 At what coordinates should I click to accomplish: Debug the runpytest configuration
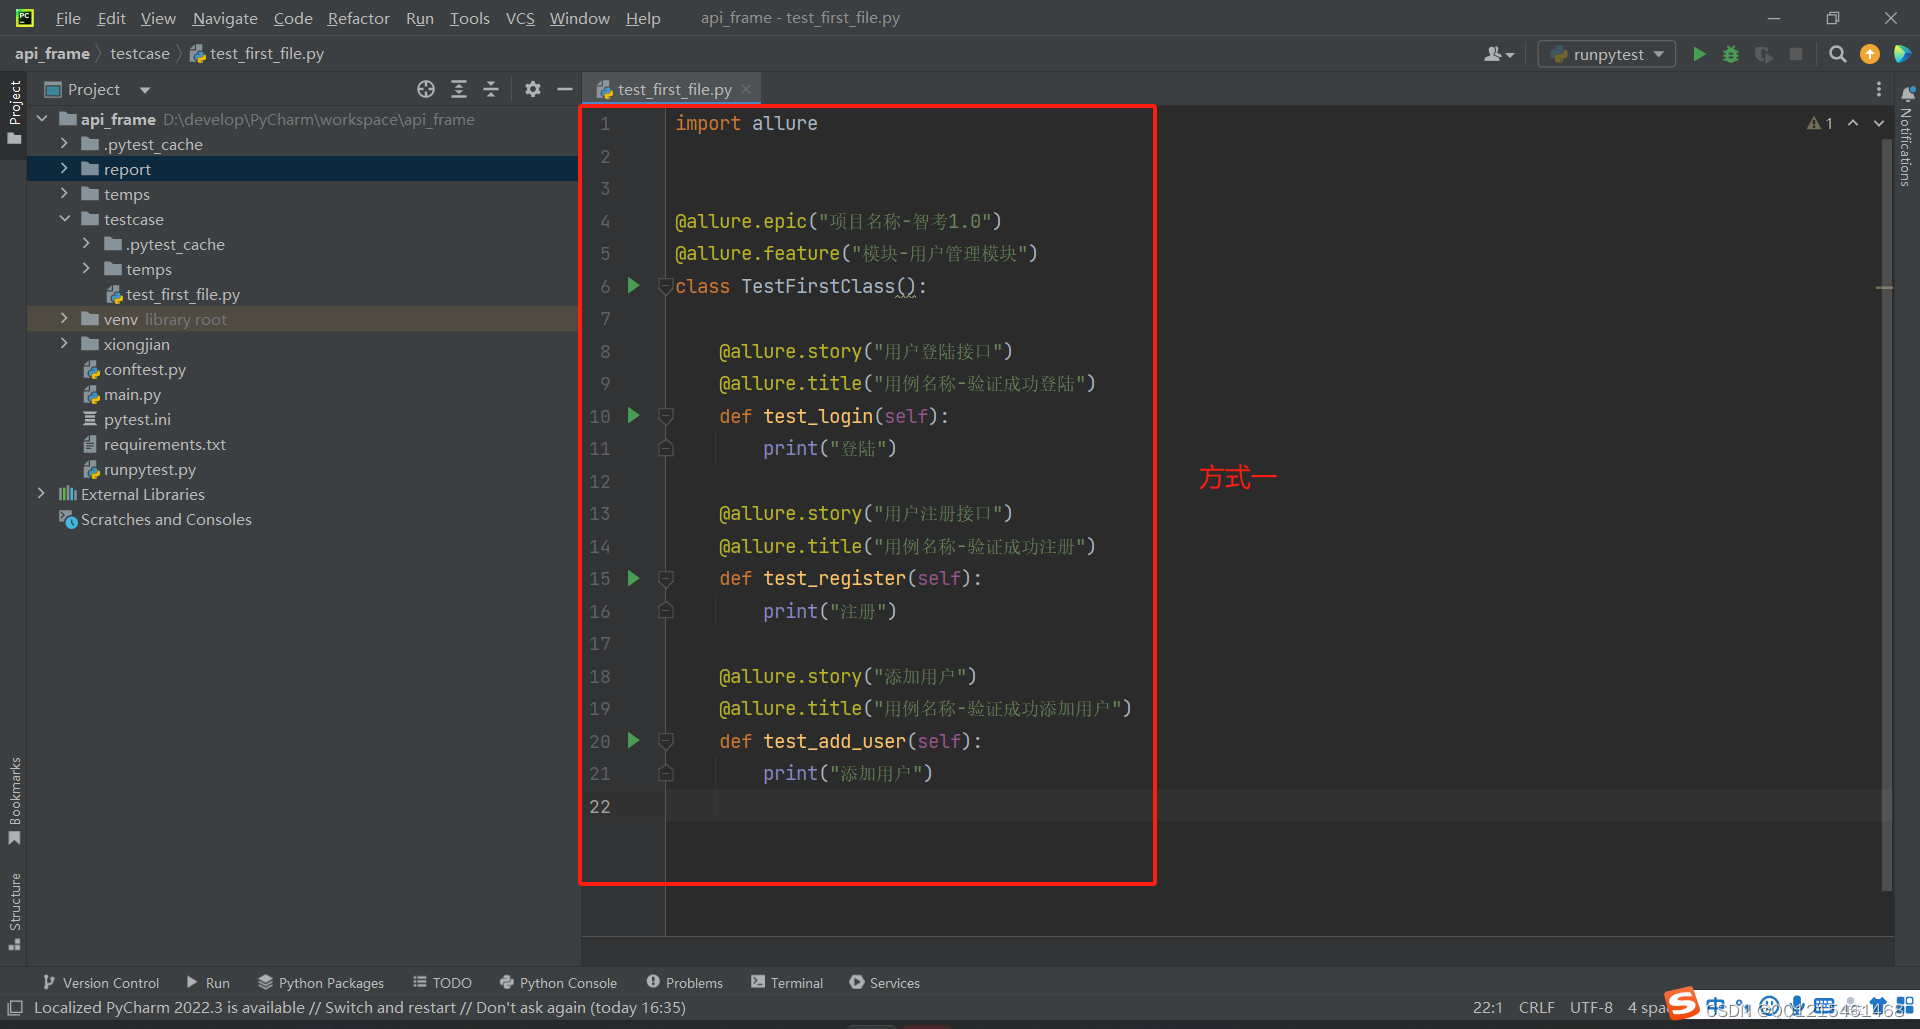[x=1731, y=54]
